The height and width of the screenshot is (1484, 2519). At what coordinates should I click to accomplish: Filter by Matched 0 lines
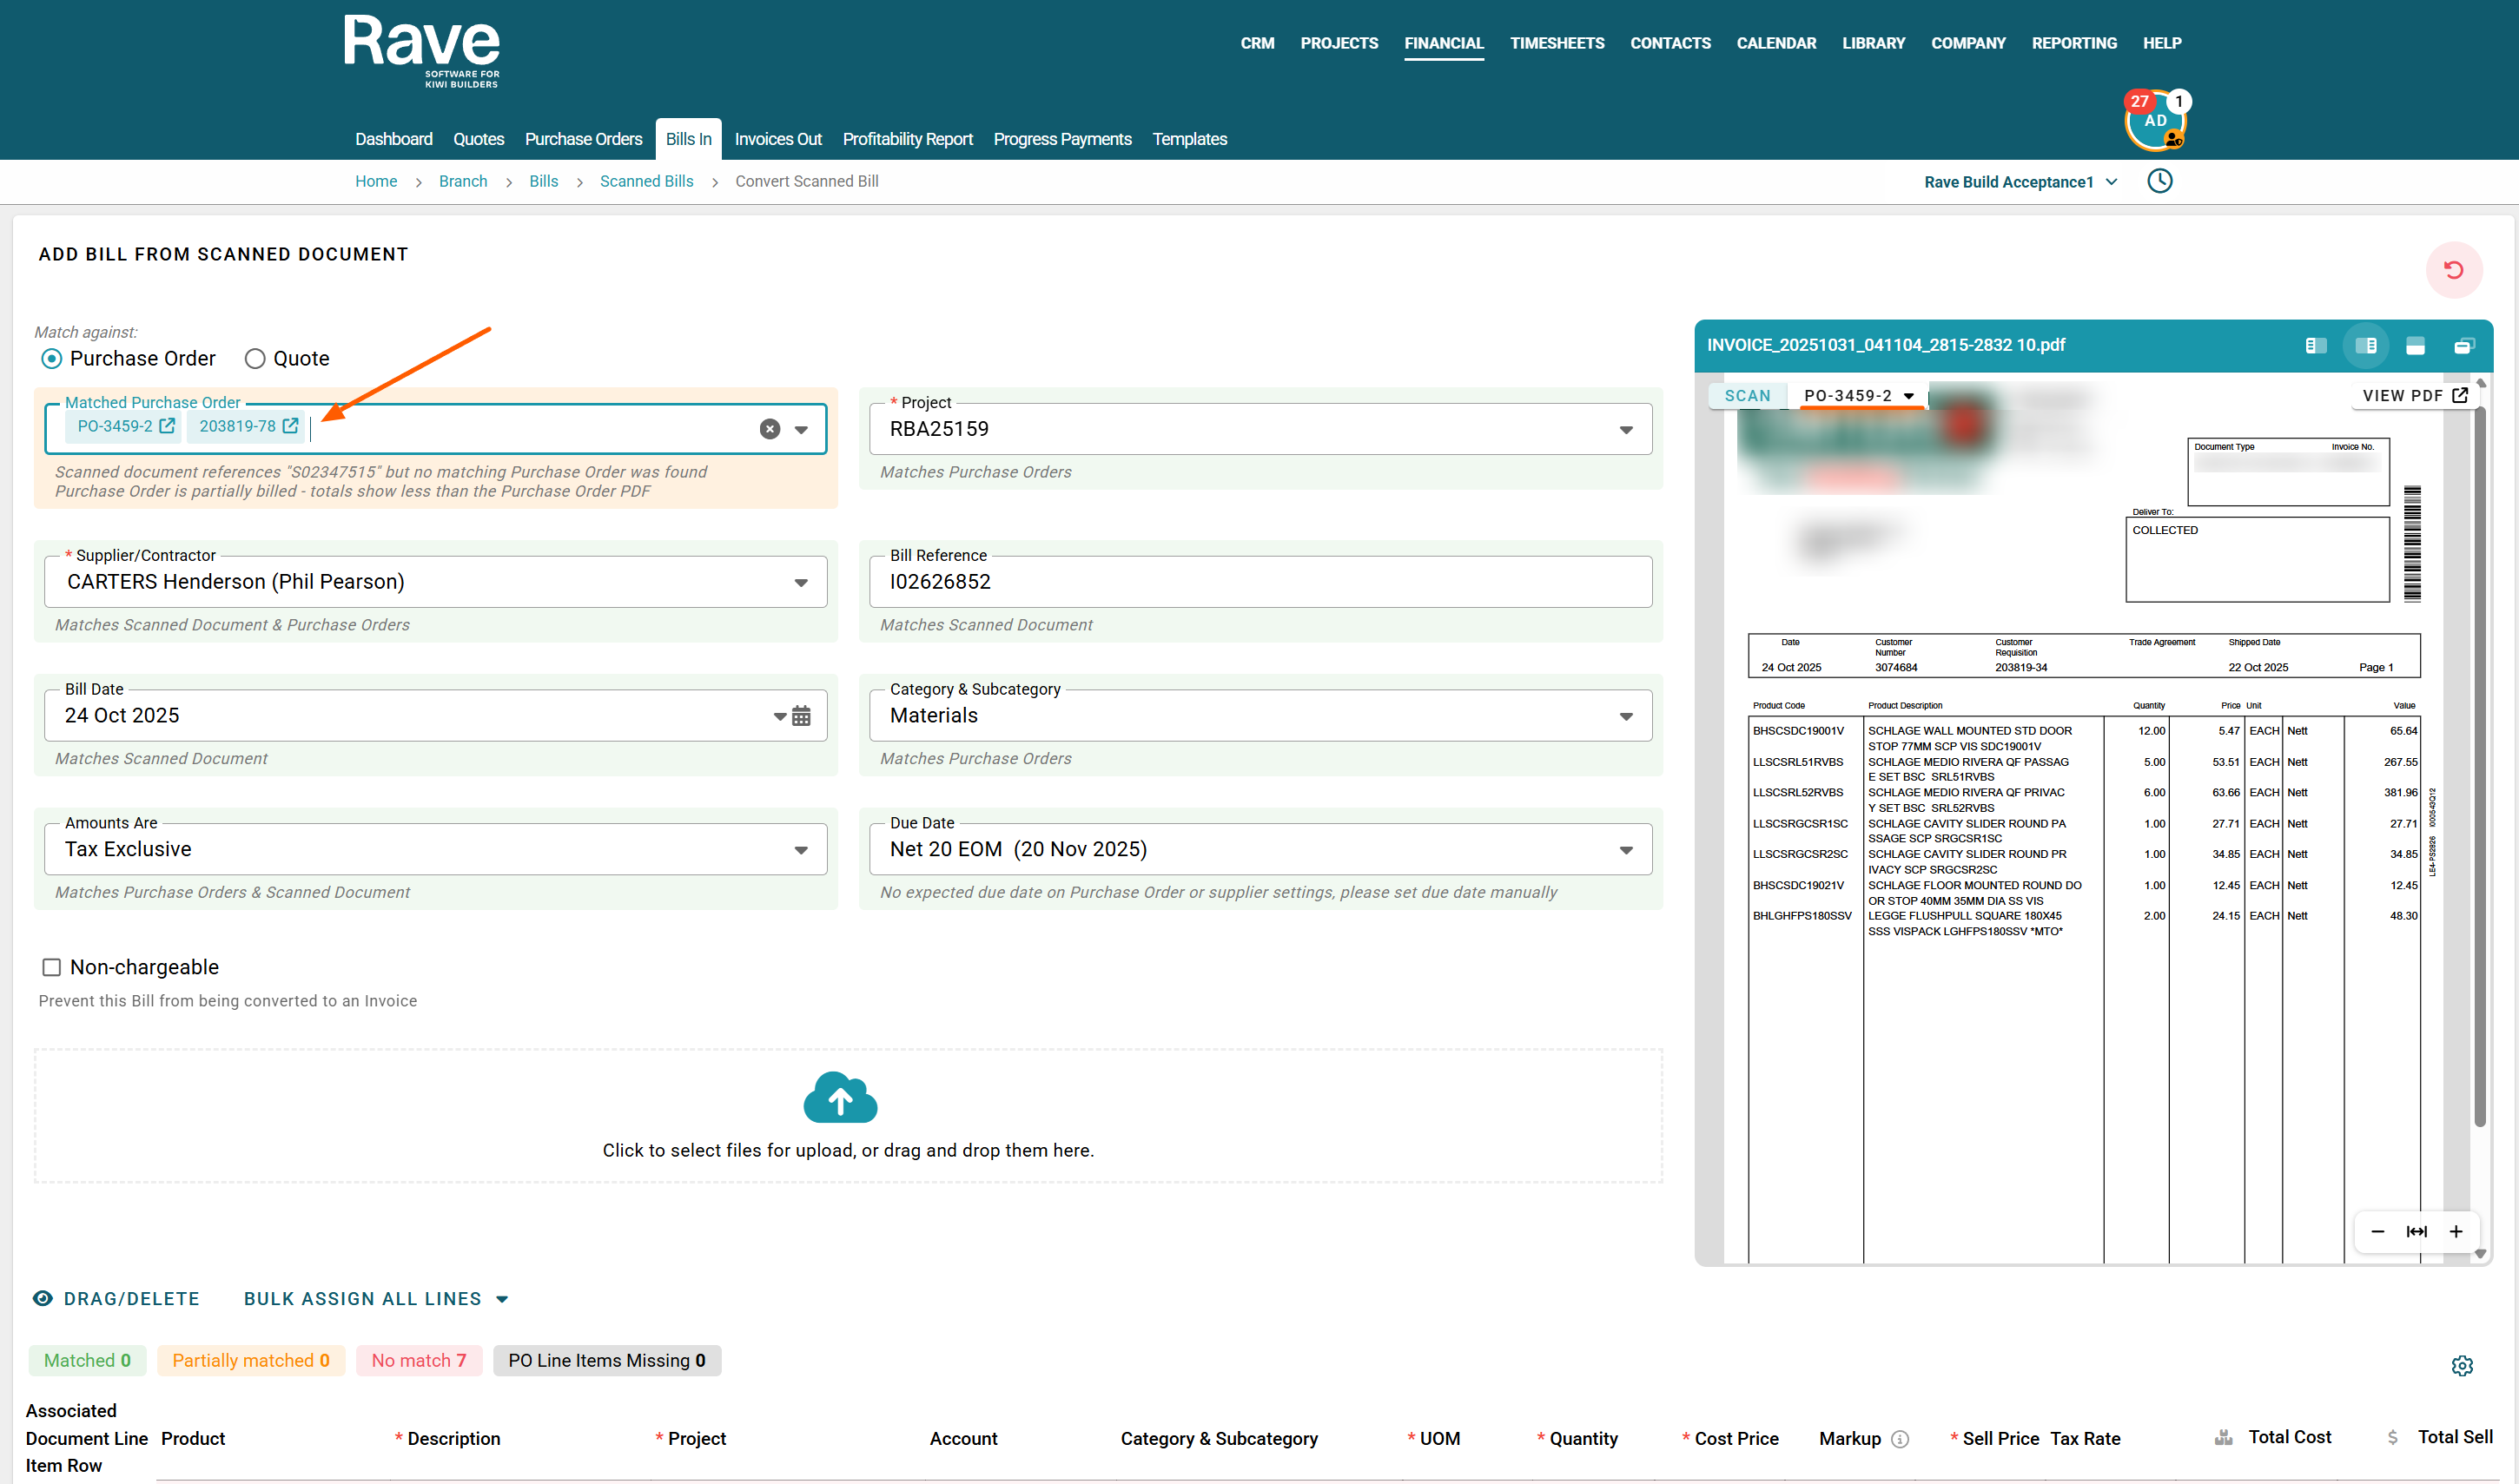pos(87,1361)
